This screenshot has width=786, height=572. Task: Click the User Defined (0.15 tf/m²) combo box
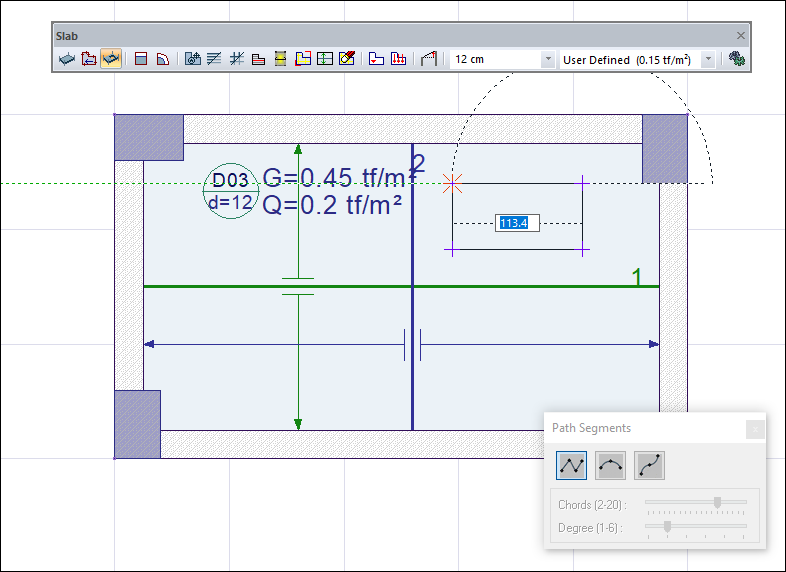click(628, 60)
